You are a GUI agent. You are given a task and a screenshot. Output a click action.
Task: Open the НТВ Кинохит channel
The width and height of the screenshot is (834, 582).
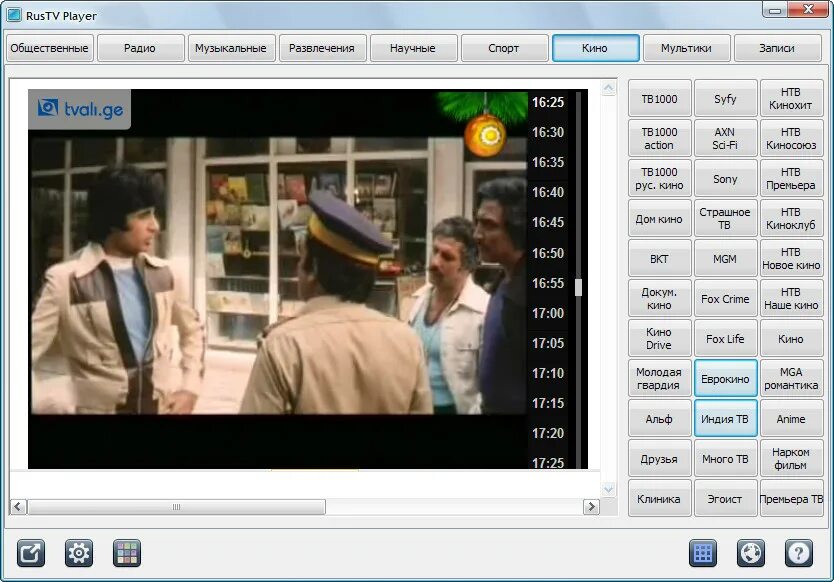click(791, 98)
